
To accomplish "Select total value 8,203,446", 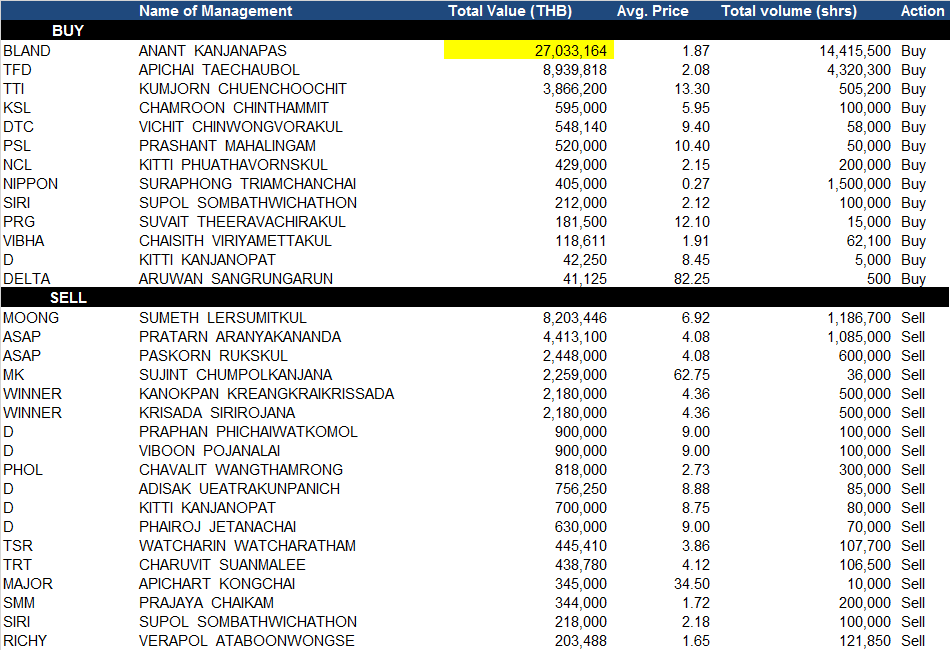I will [x=574, y=317].
